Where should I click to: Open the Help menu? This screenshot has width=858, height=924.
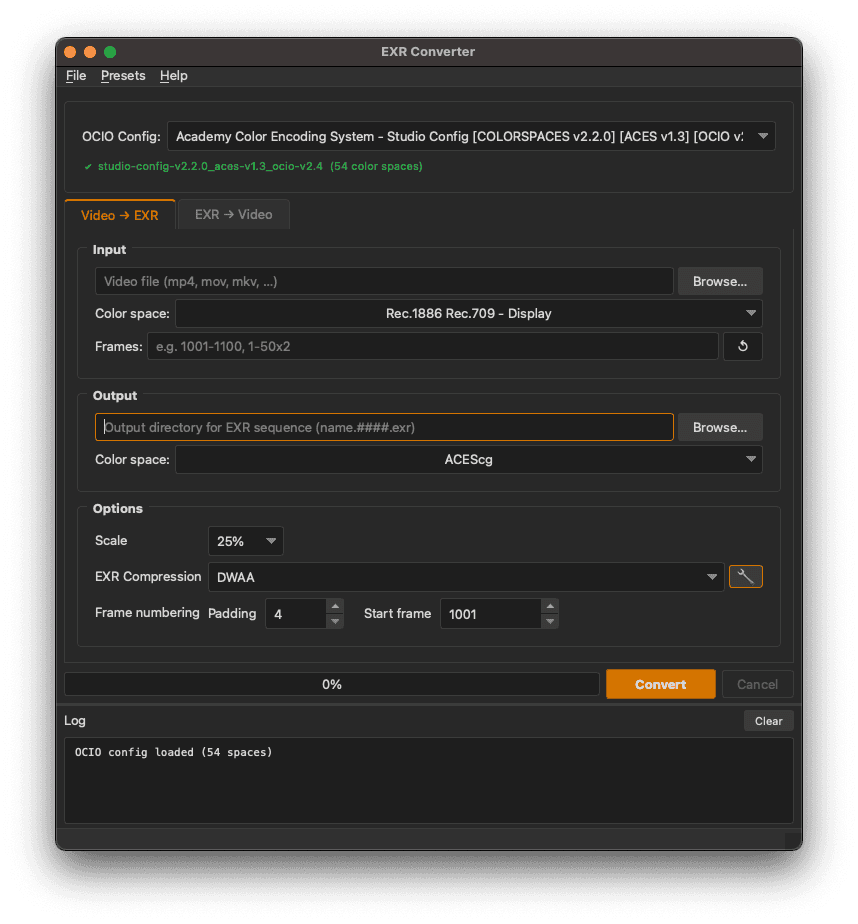point(174,75)
